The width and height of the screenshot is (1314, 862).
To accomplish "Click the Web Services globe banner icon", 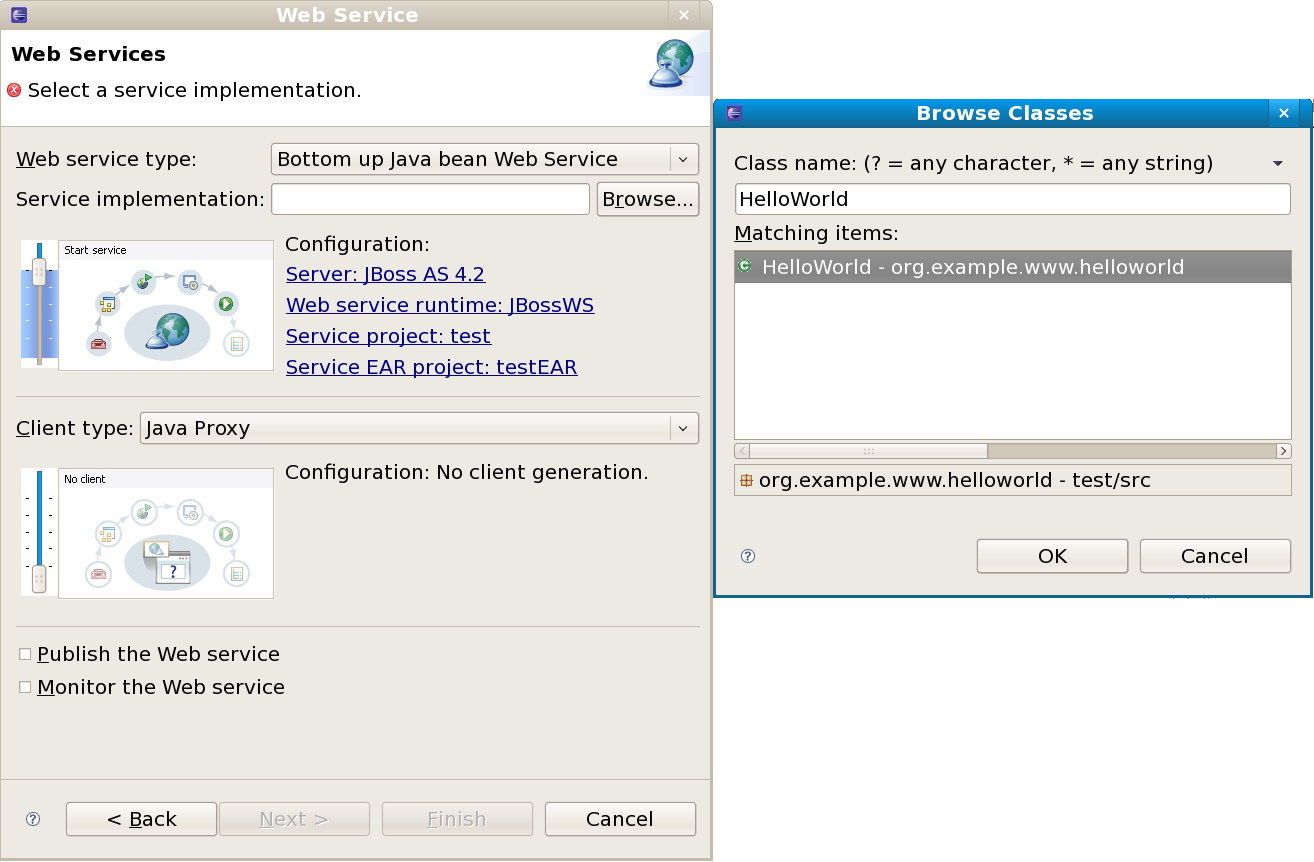I will click(x=672, y=63).
